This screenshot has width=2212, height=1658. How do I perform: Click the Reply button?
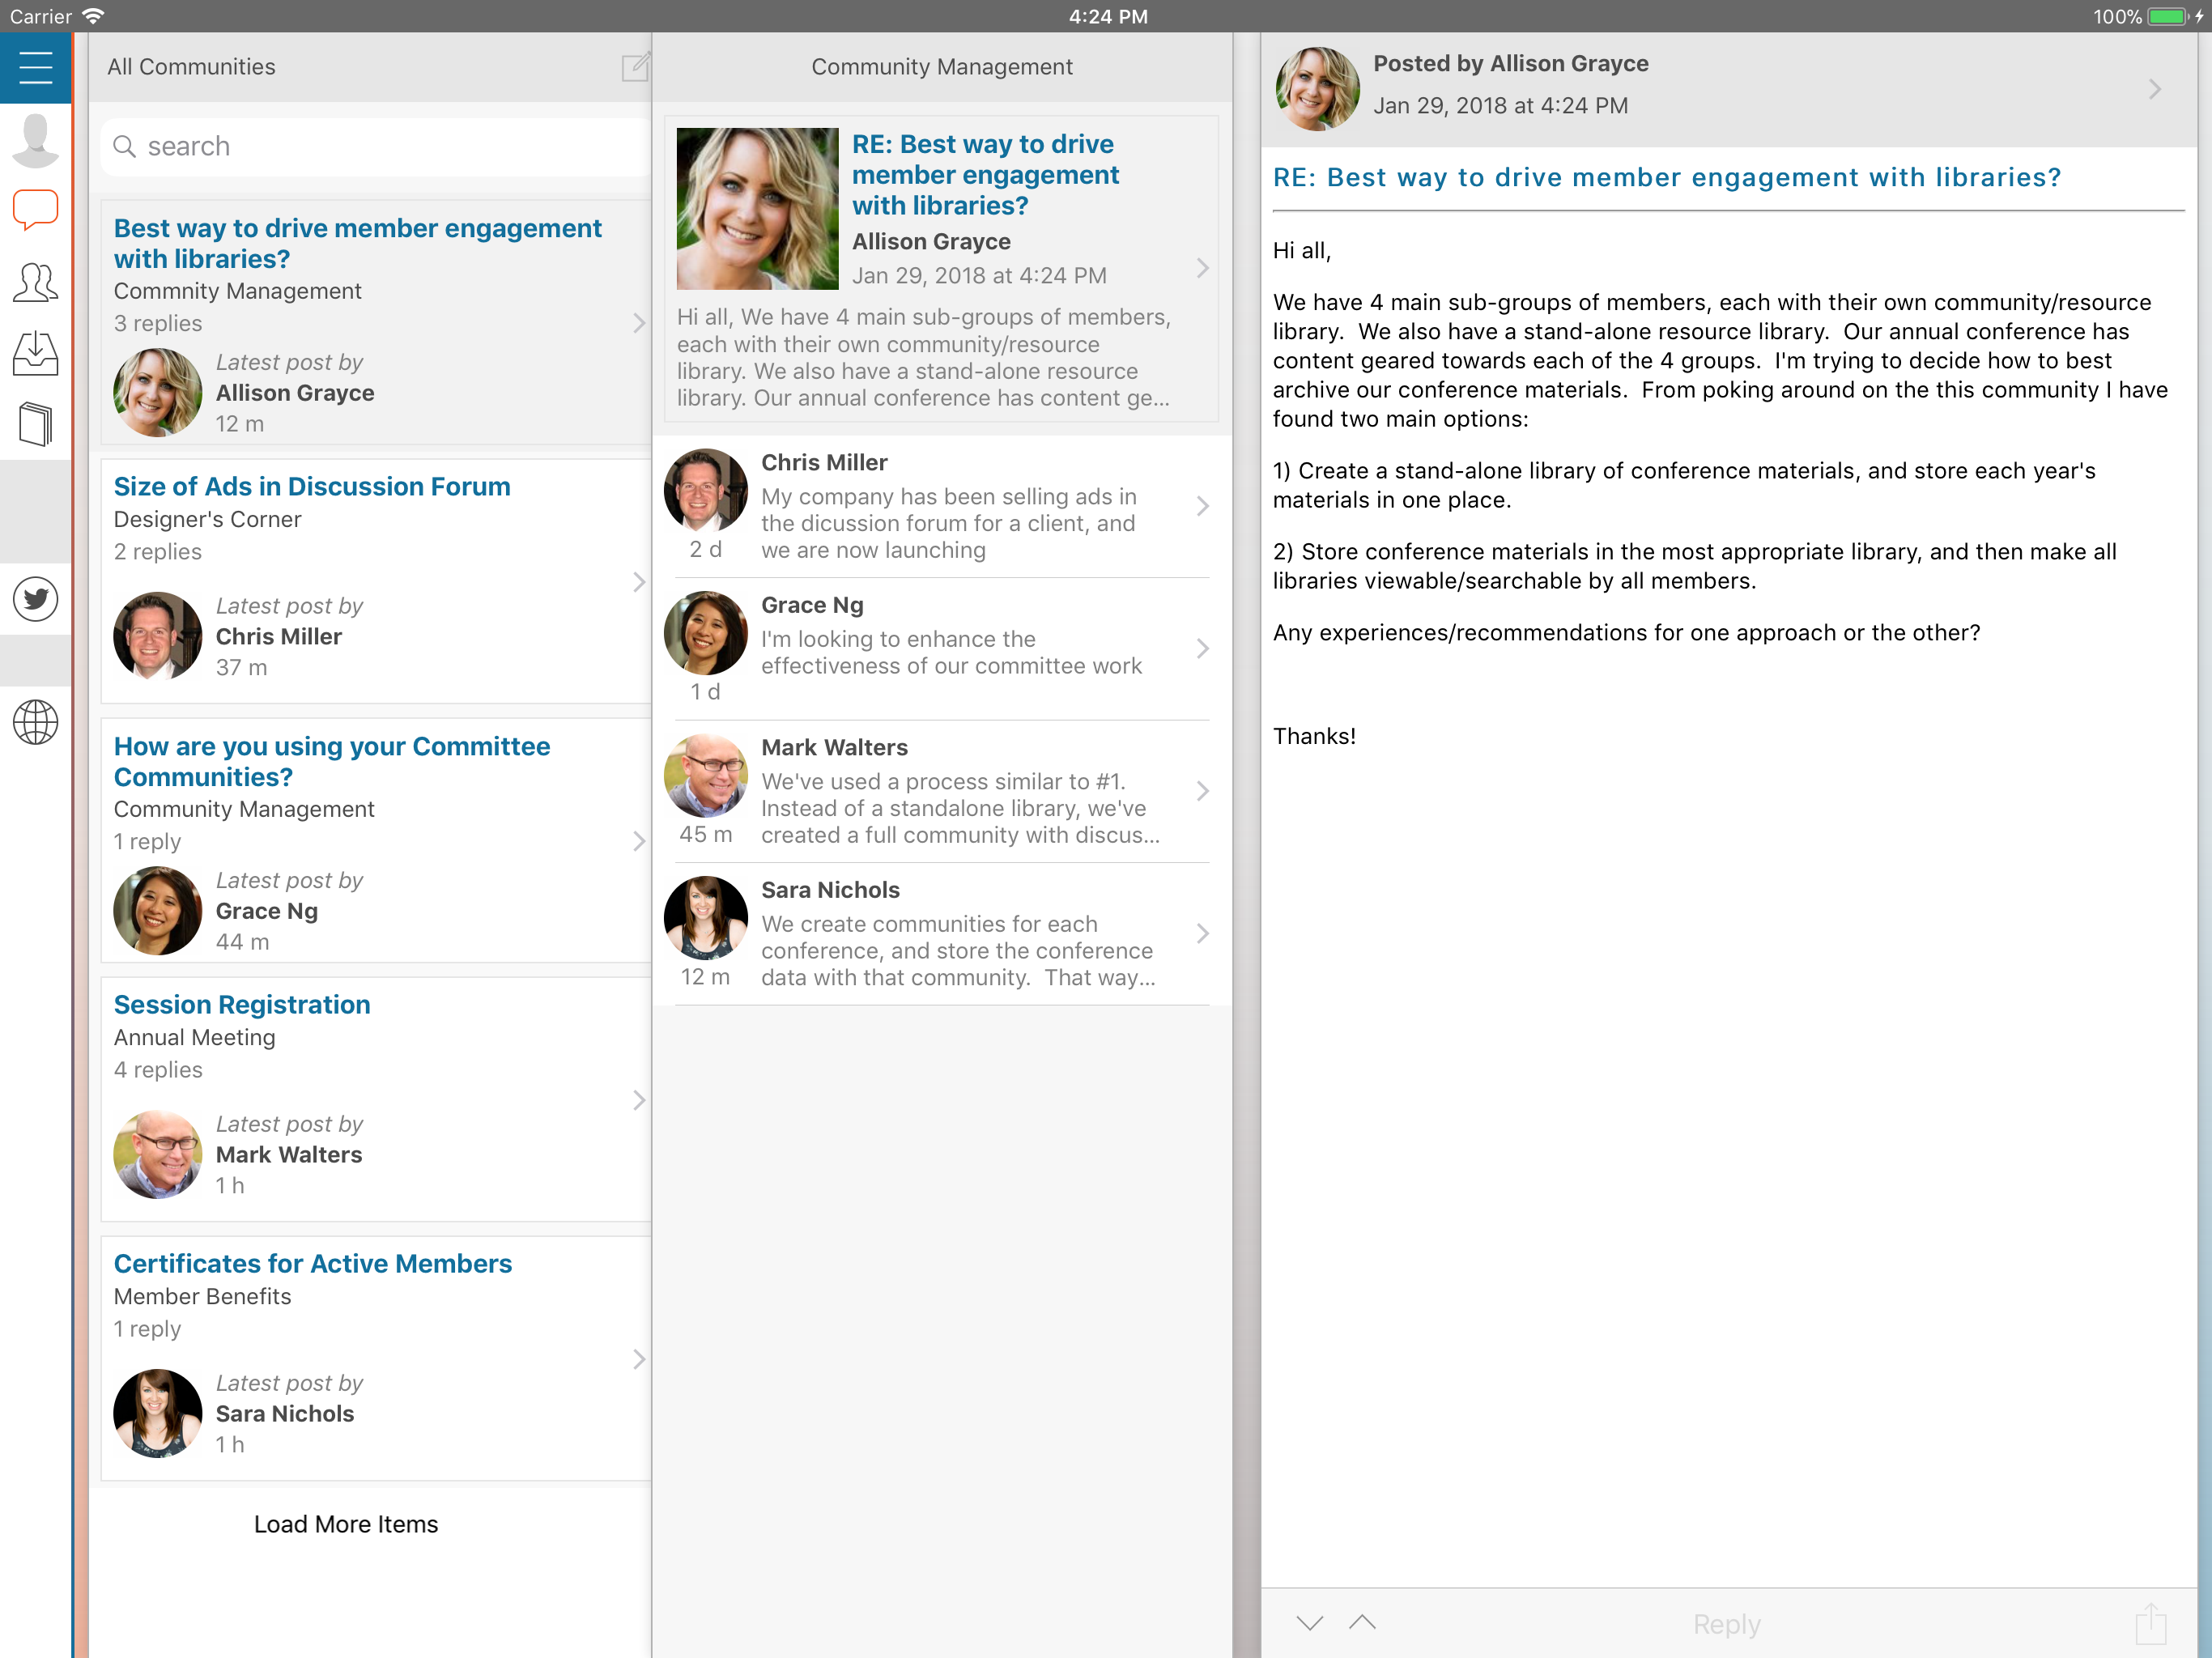click(1726, 1624)
